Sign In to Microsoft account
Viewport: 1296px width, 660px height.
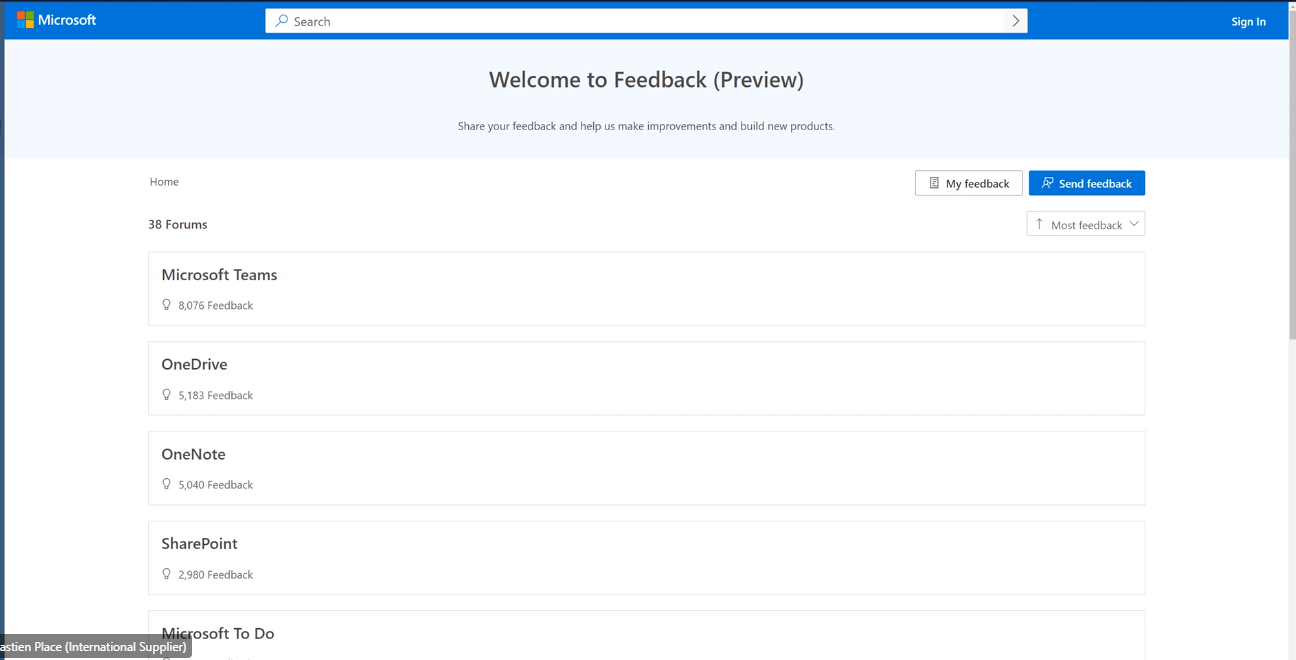(x=1248, y=21)
